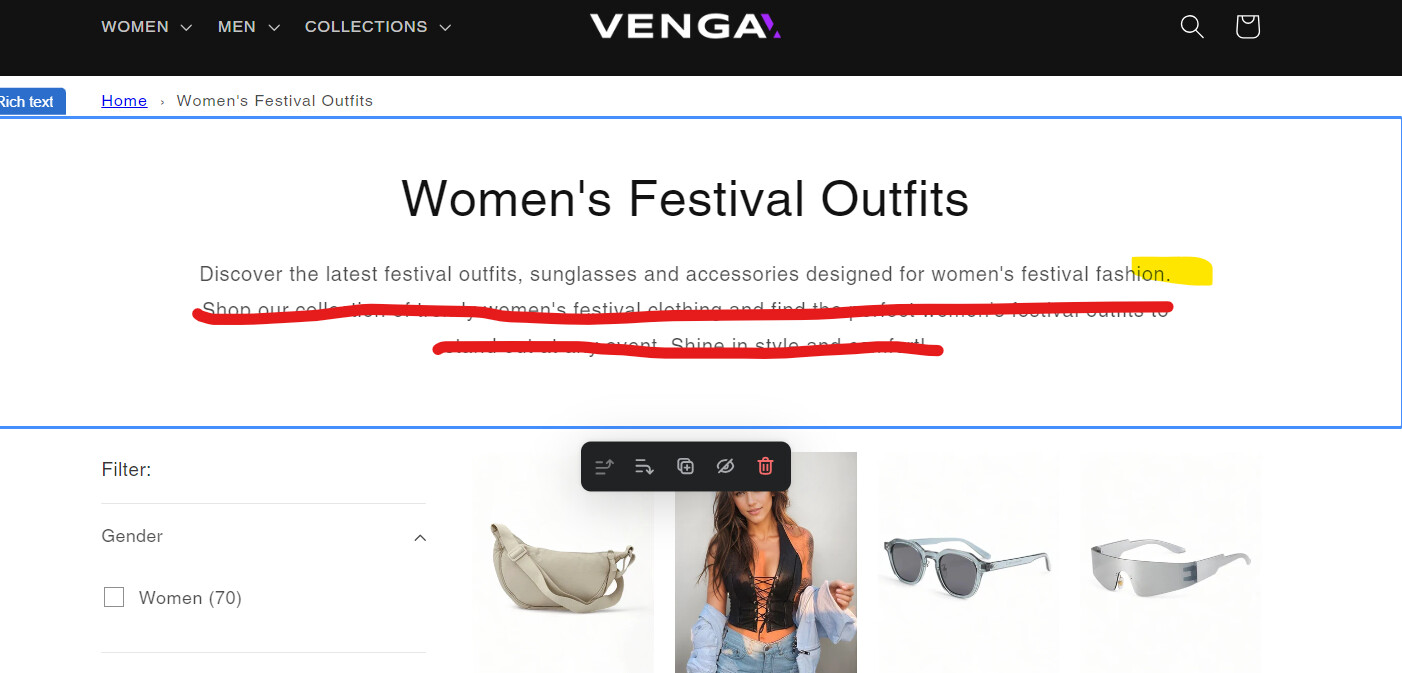Expand the MEN dropdown menu

(x=249, y=27)
